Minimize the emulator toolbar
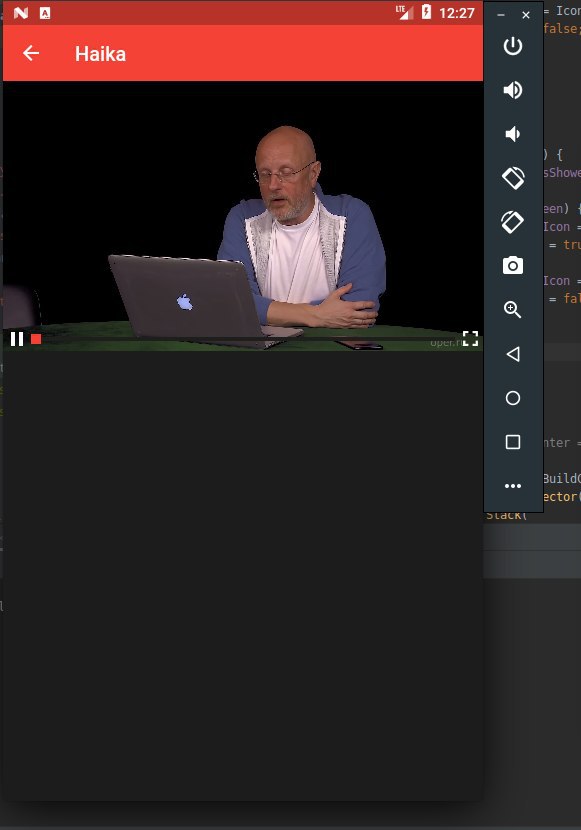 501,15
